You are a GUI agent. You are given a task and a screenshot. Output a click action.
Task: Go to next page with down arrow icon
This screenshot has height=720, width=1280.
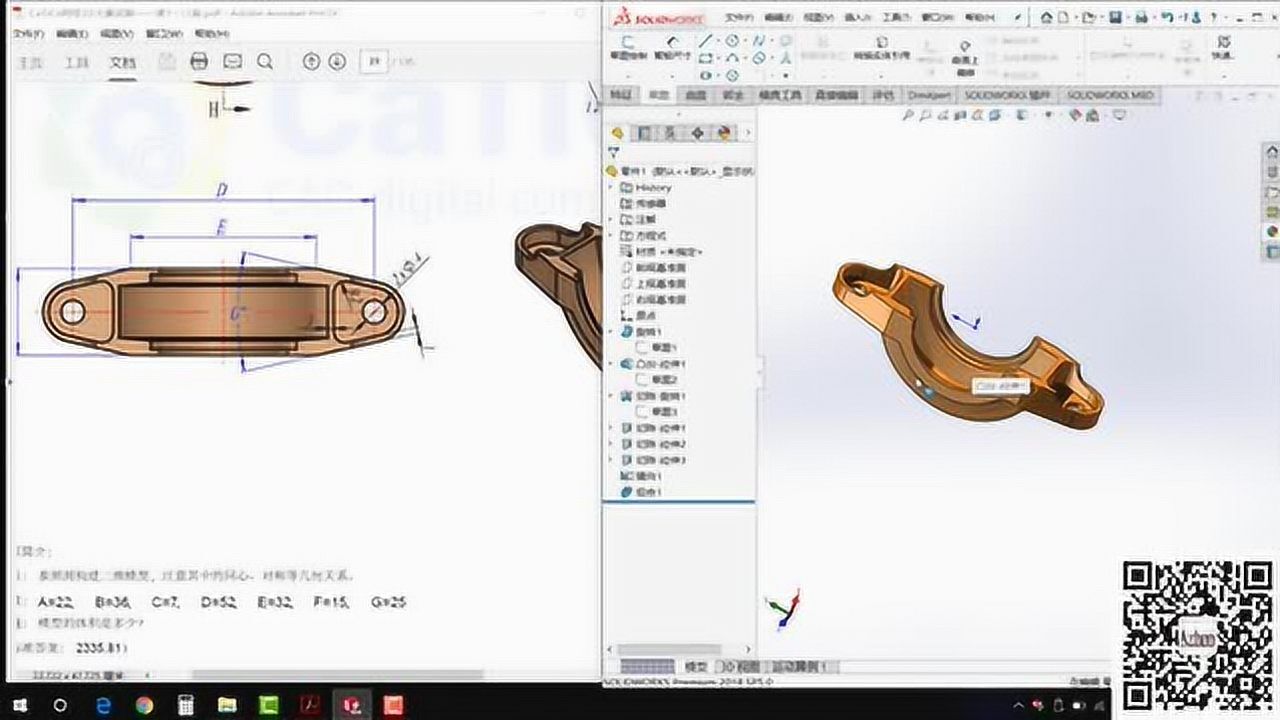click(x=337, y=62)
